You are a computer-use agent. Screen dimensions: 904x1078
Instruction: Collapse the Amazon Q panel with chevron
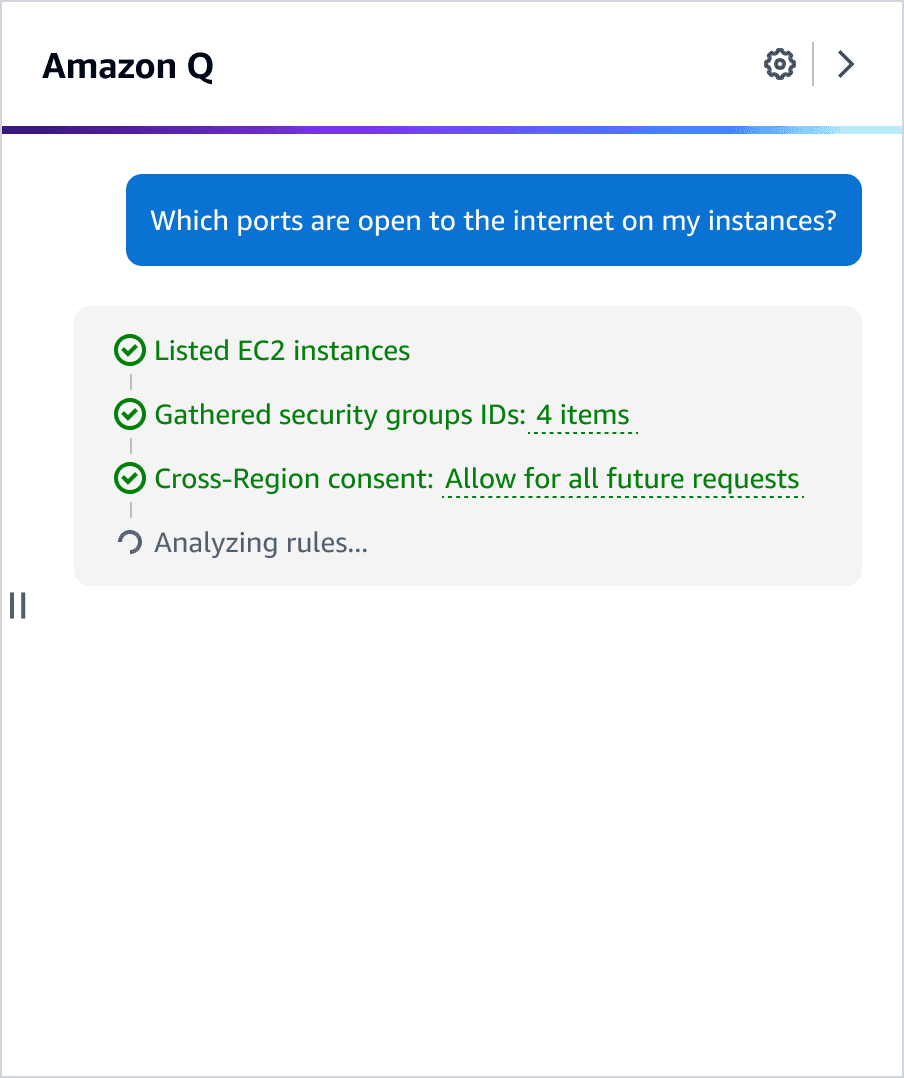tap(846, 65)
